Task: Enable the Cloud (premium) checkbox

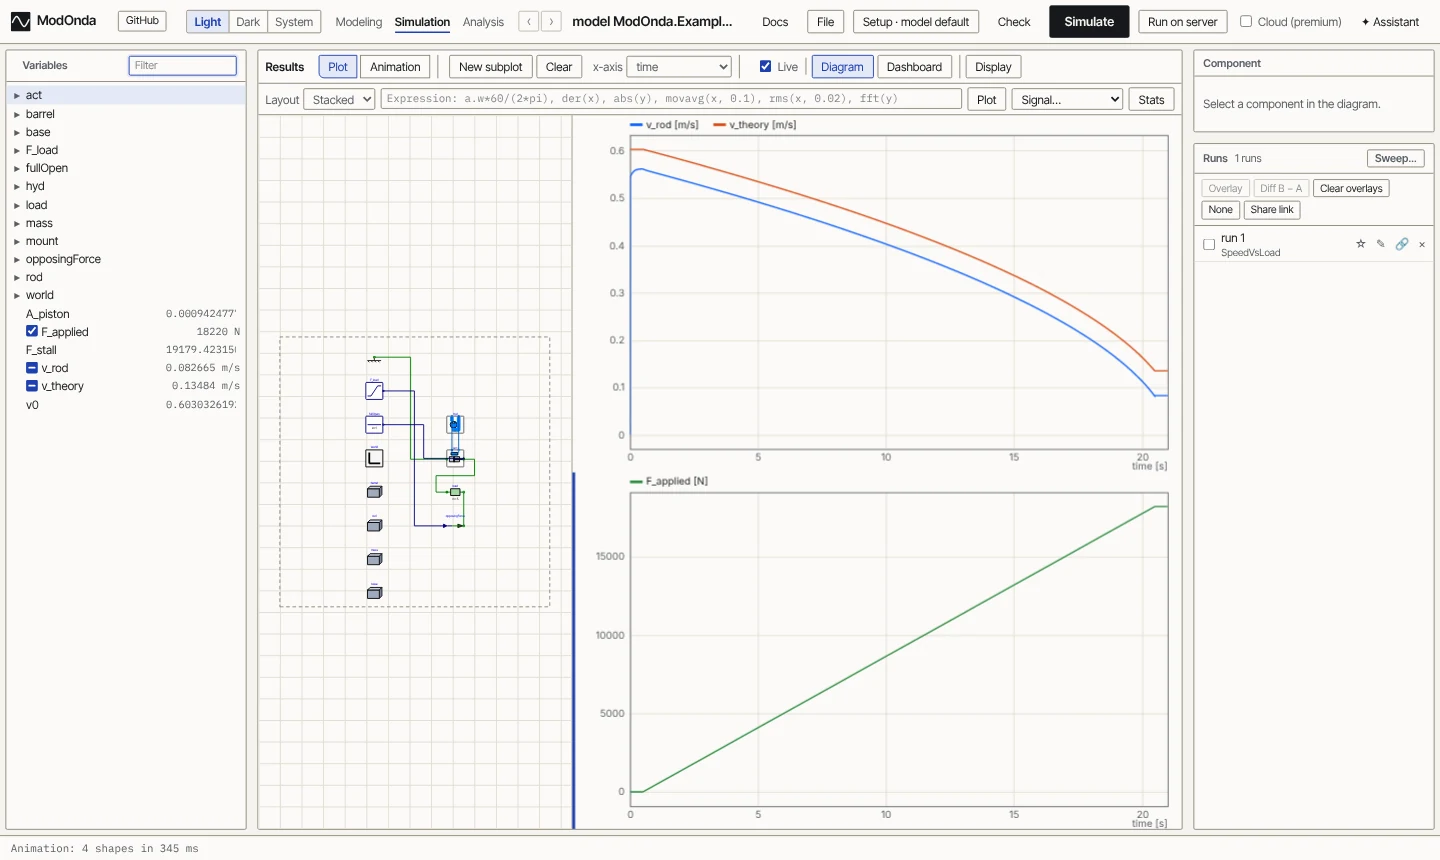Action: [1246, 21]
